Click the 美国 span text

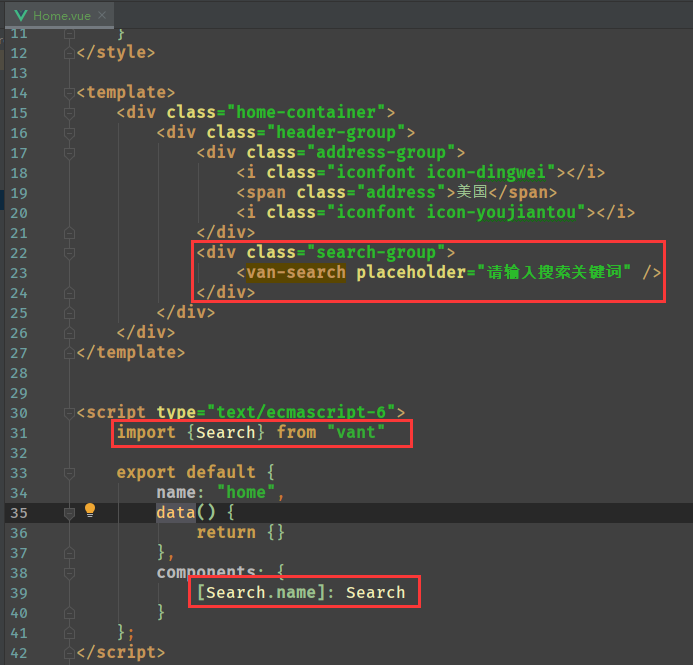(x=472, y=192)
